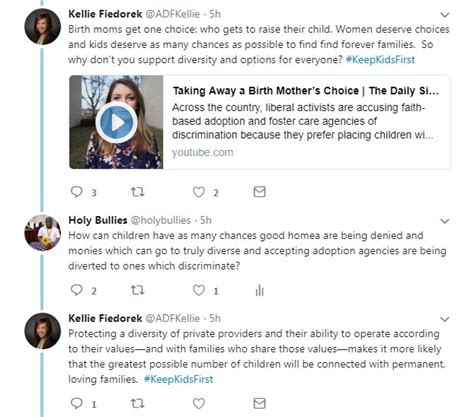This screenshot has width=474, height=417.
Task: Send first tweet via direct message envelope
Action: [259, 192]
